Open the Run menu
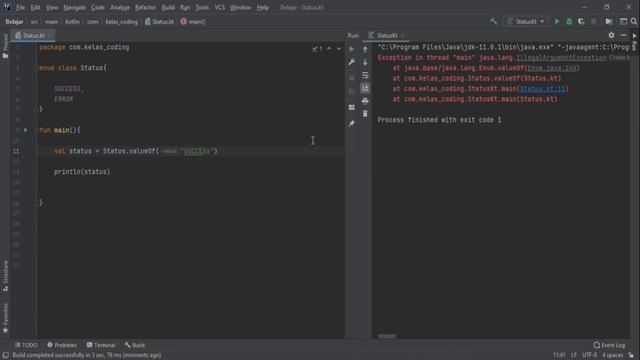This screenshot has height=360, width=640. pyautogui.click(x=185, y=7)
